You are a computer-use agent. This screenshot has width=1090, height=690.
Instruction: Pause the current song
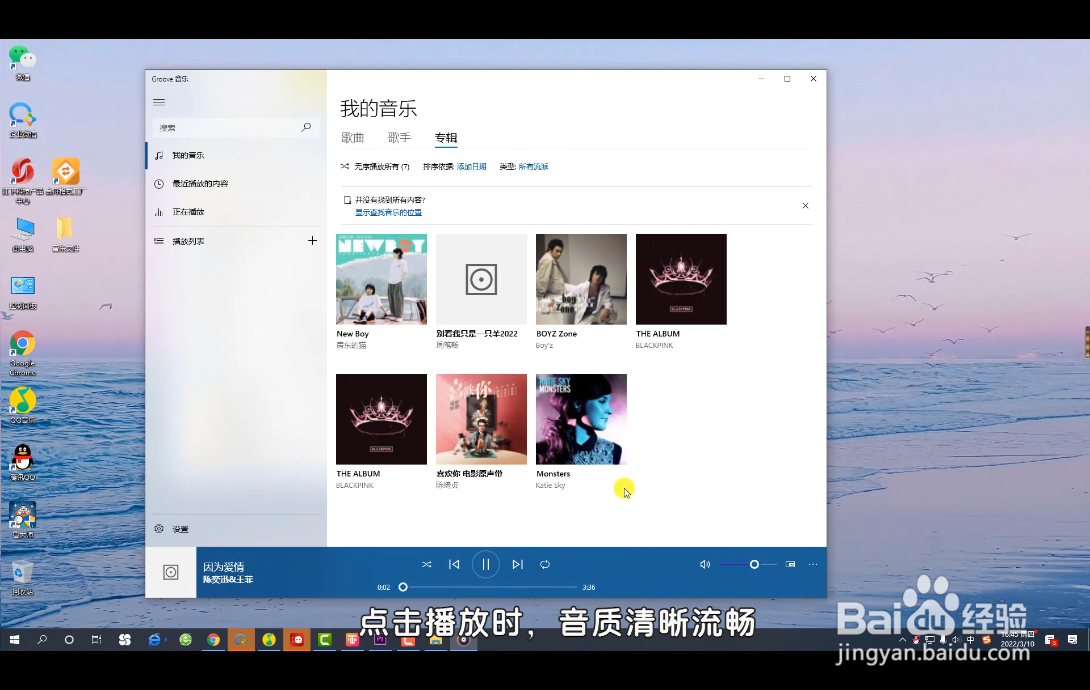(x=486, y=564)
